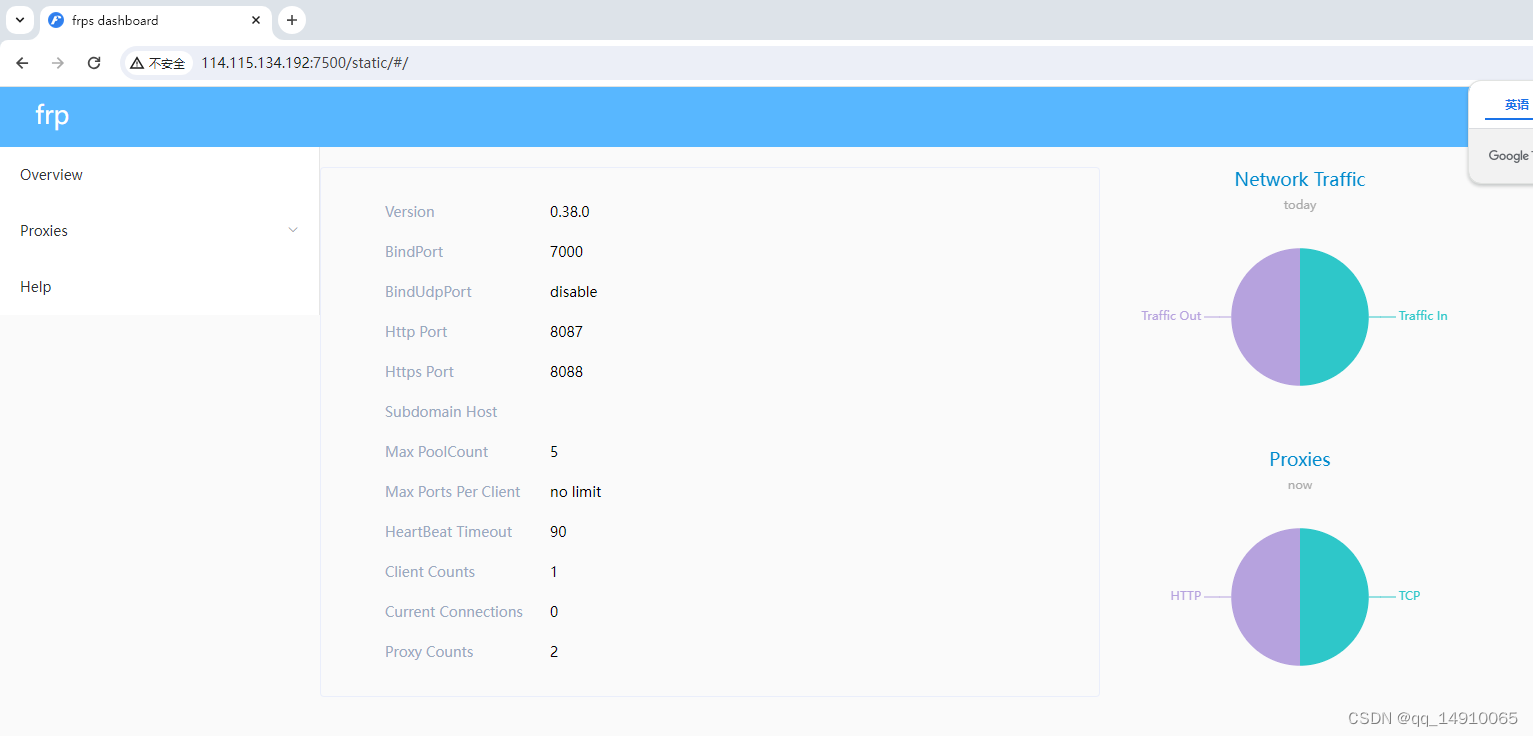Reload the current page

tap(94, 63)
